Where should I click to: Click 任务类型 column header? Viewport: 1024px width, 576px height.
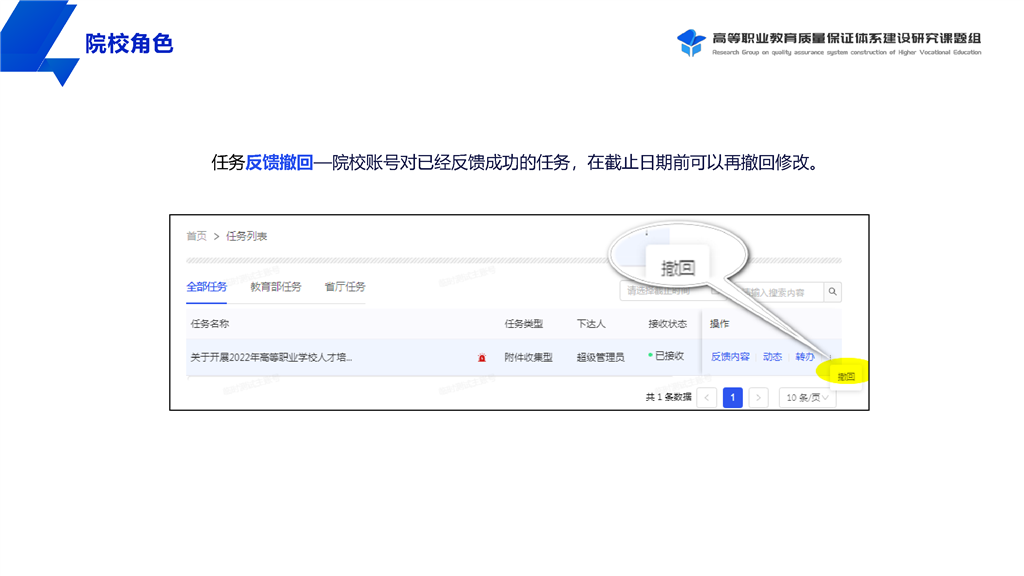click(524, 324)
